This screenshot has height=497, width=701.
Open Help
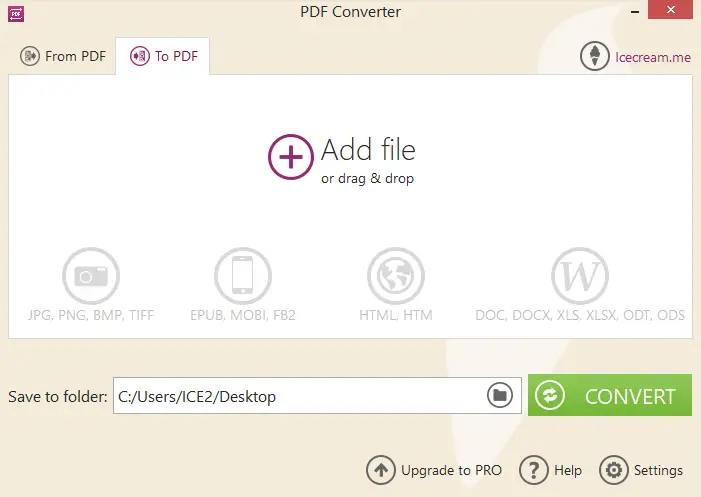point(568,470)
